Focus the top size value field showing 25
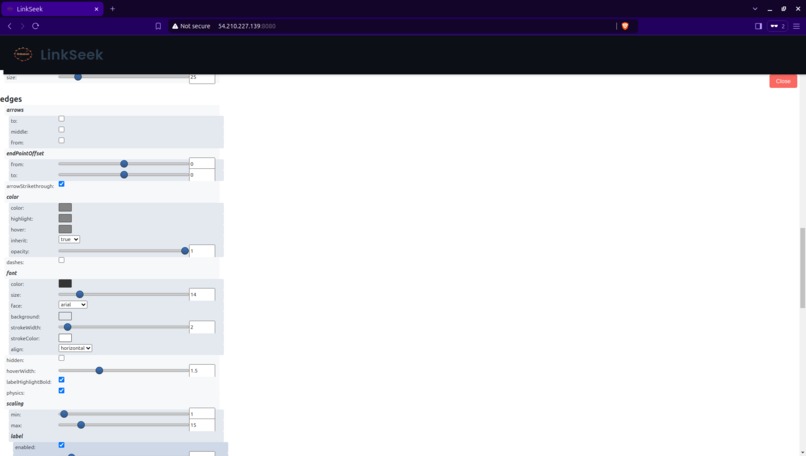This screenshot has height=456, width=806. (x=202, y=78)
